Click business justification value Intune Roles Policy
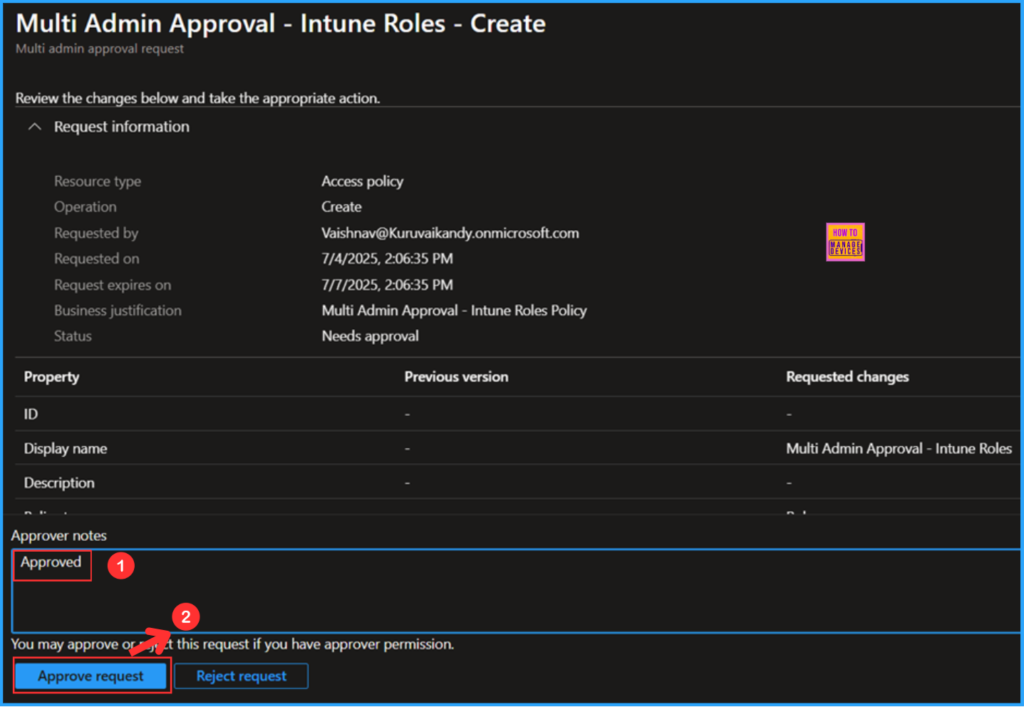The image size is (1024, 707). tap(454, 311)
